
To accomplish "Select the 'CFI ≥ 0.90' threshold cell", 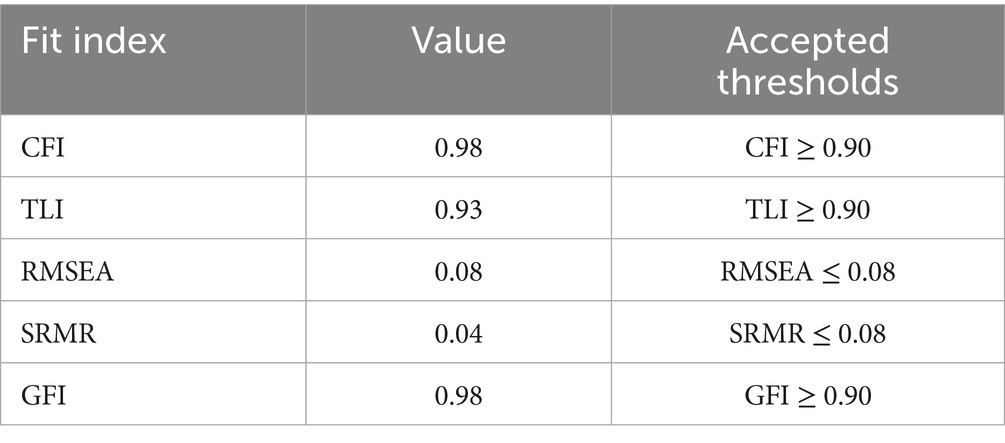I will [807, 150].
